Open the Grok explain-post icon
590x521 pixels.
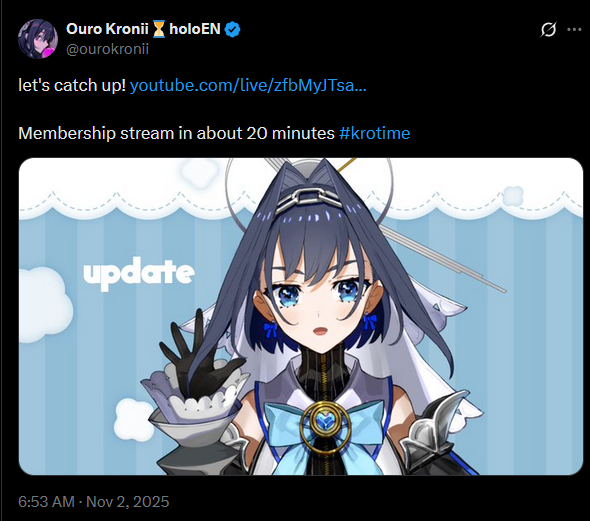point(548,29)
